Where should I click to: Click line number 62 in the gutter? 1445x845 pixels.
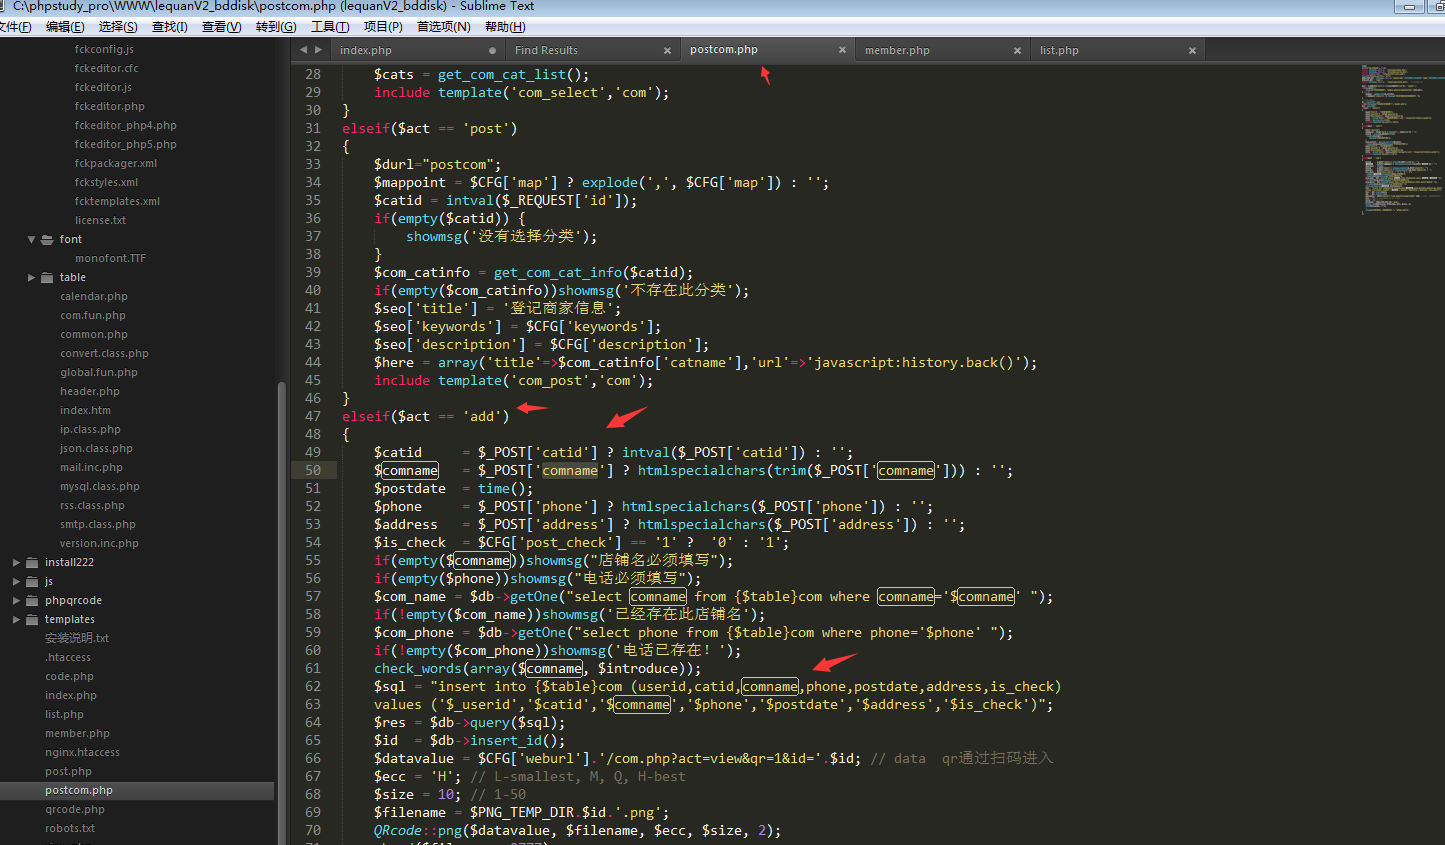point(313,687)
